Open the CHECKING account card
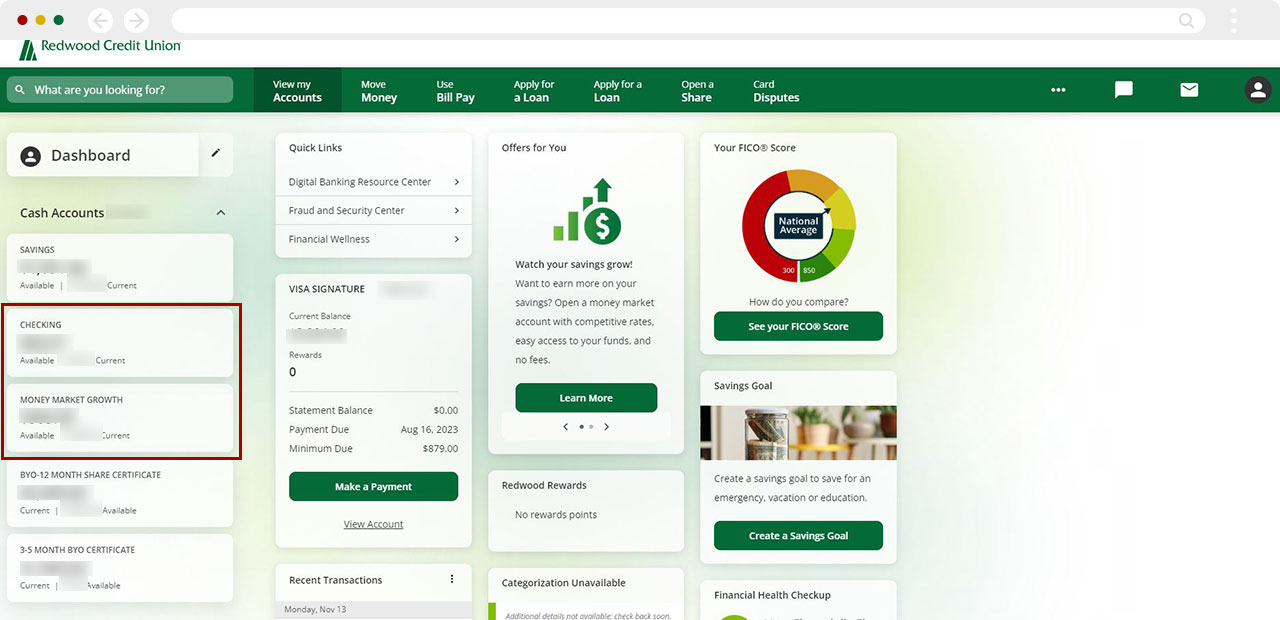 (120, 343)
